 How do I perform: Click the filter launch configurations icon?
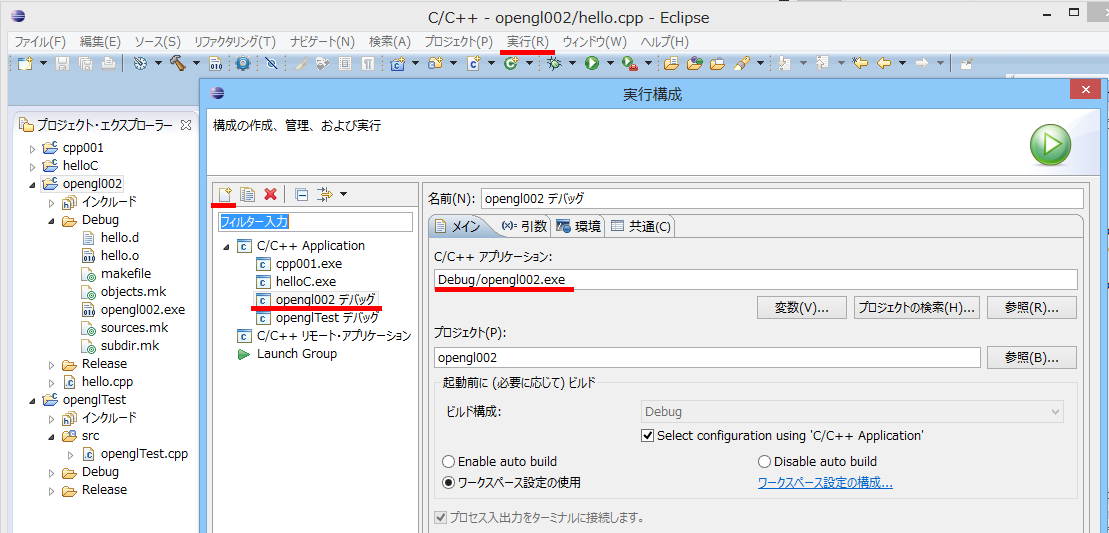click(x=325, y=194)
